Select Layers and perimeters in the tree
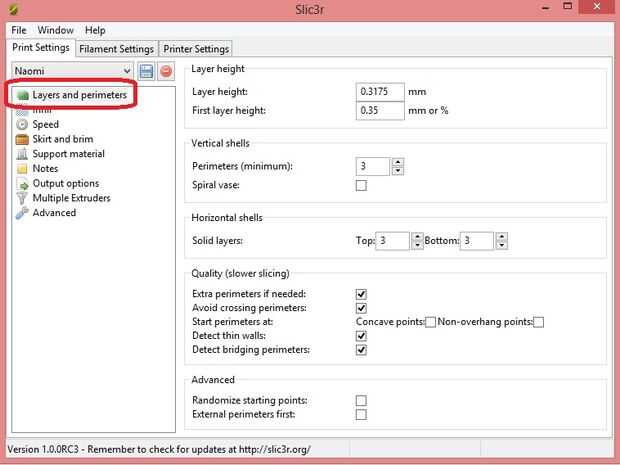The image size is (620, 465). pos(79,95)
